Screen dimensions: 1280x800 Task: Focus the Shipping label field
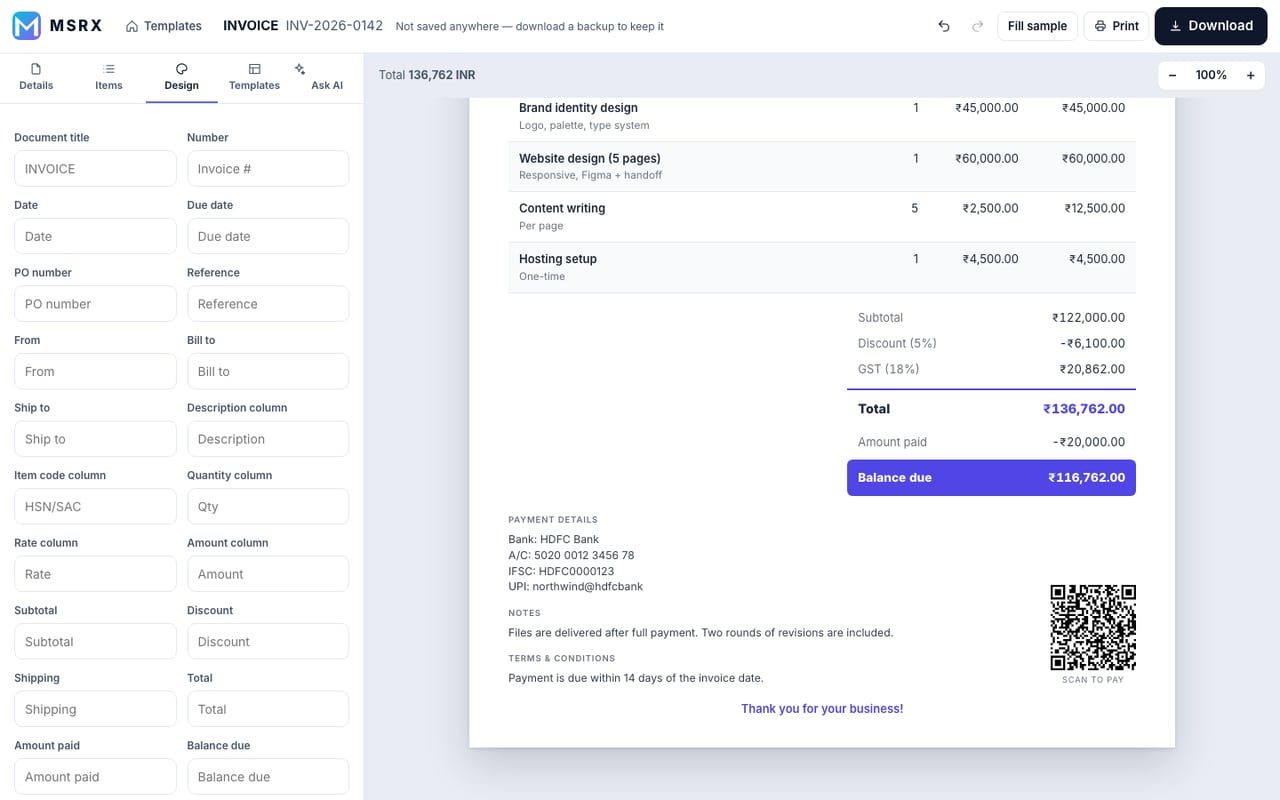click(95, 708)
